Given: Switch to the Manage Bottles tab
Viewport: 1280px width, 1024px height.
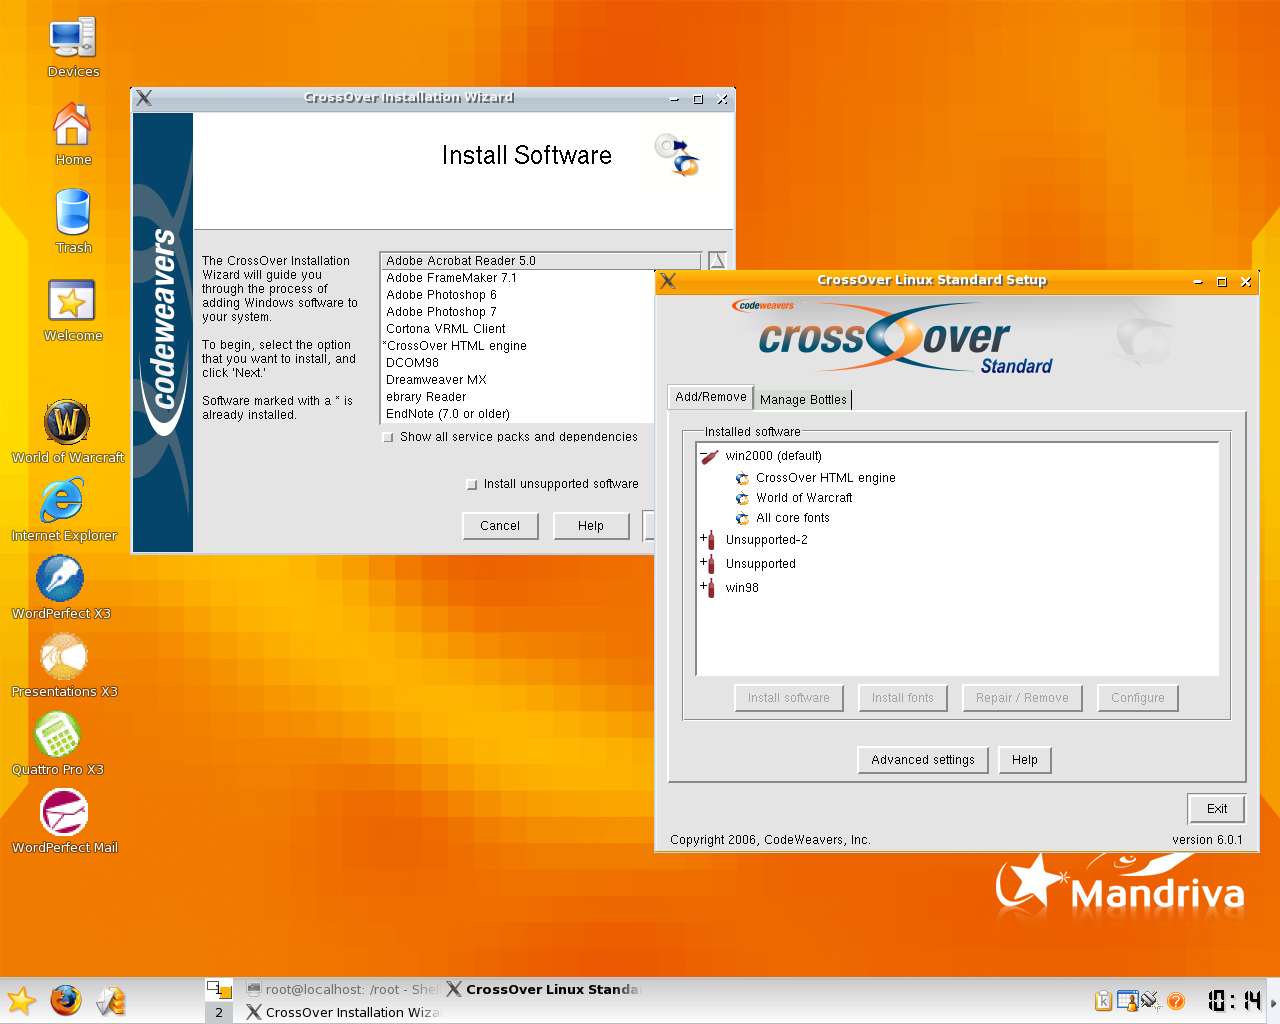Looking at the screenshot, I should point(803,400).
